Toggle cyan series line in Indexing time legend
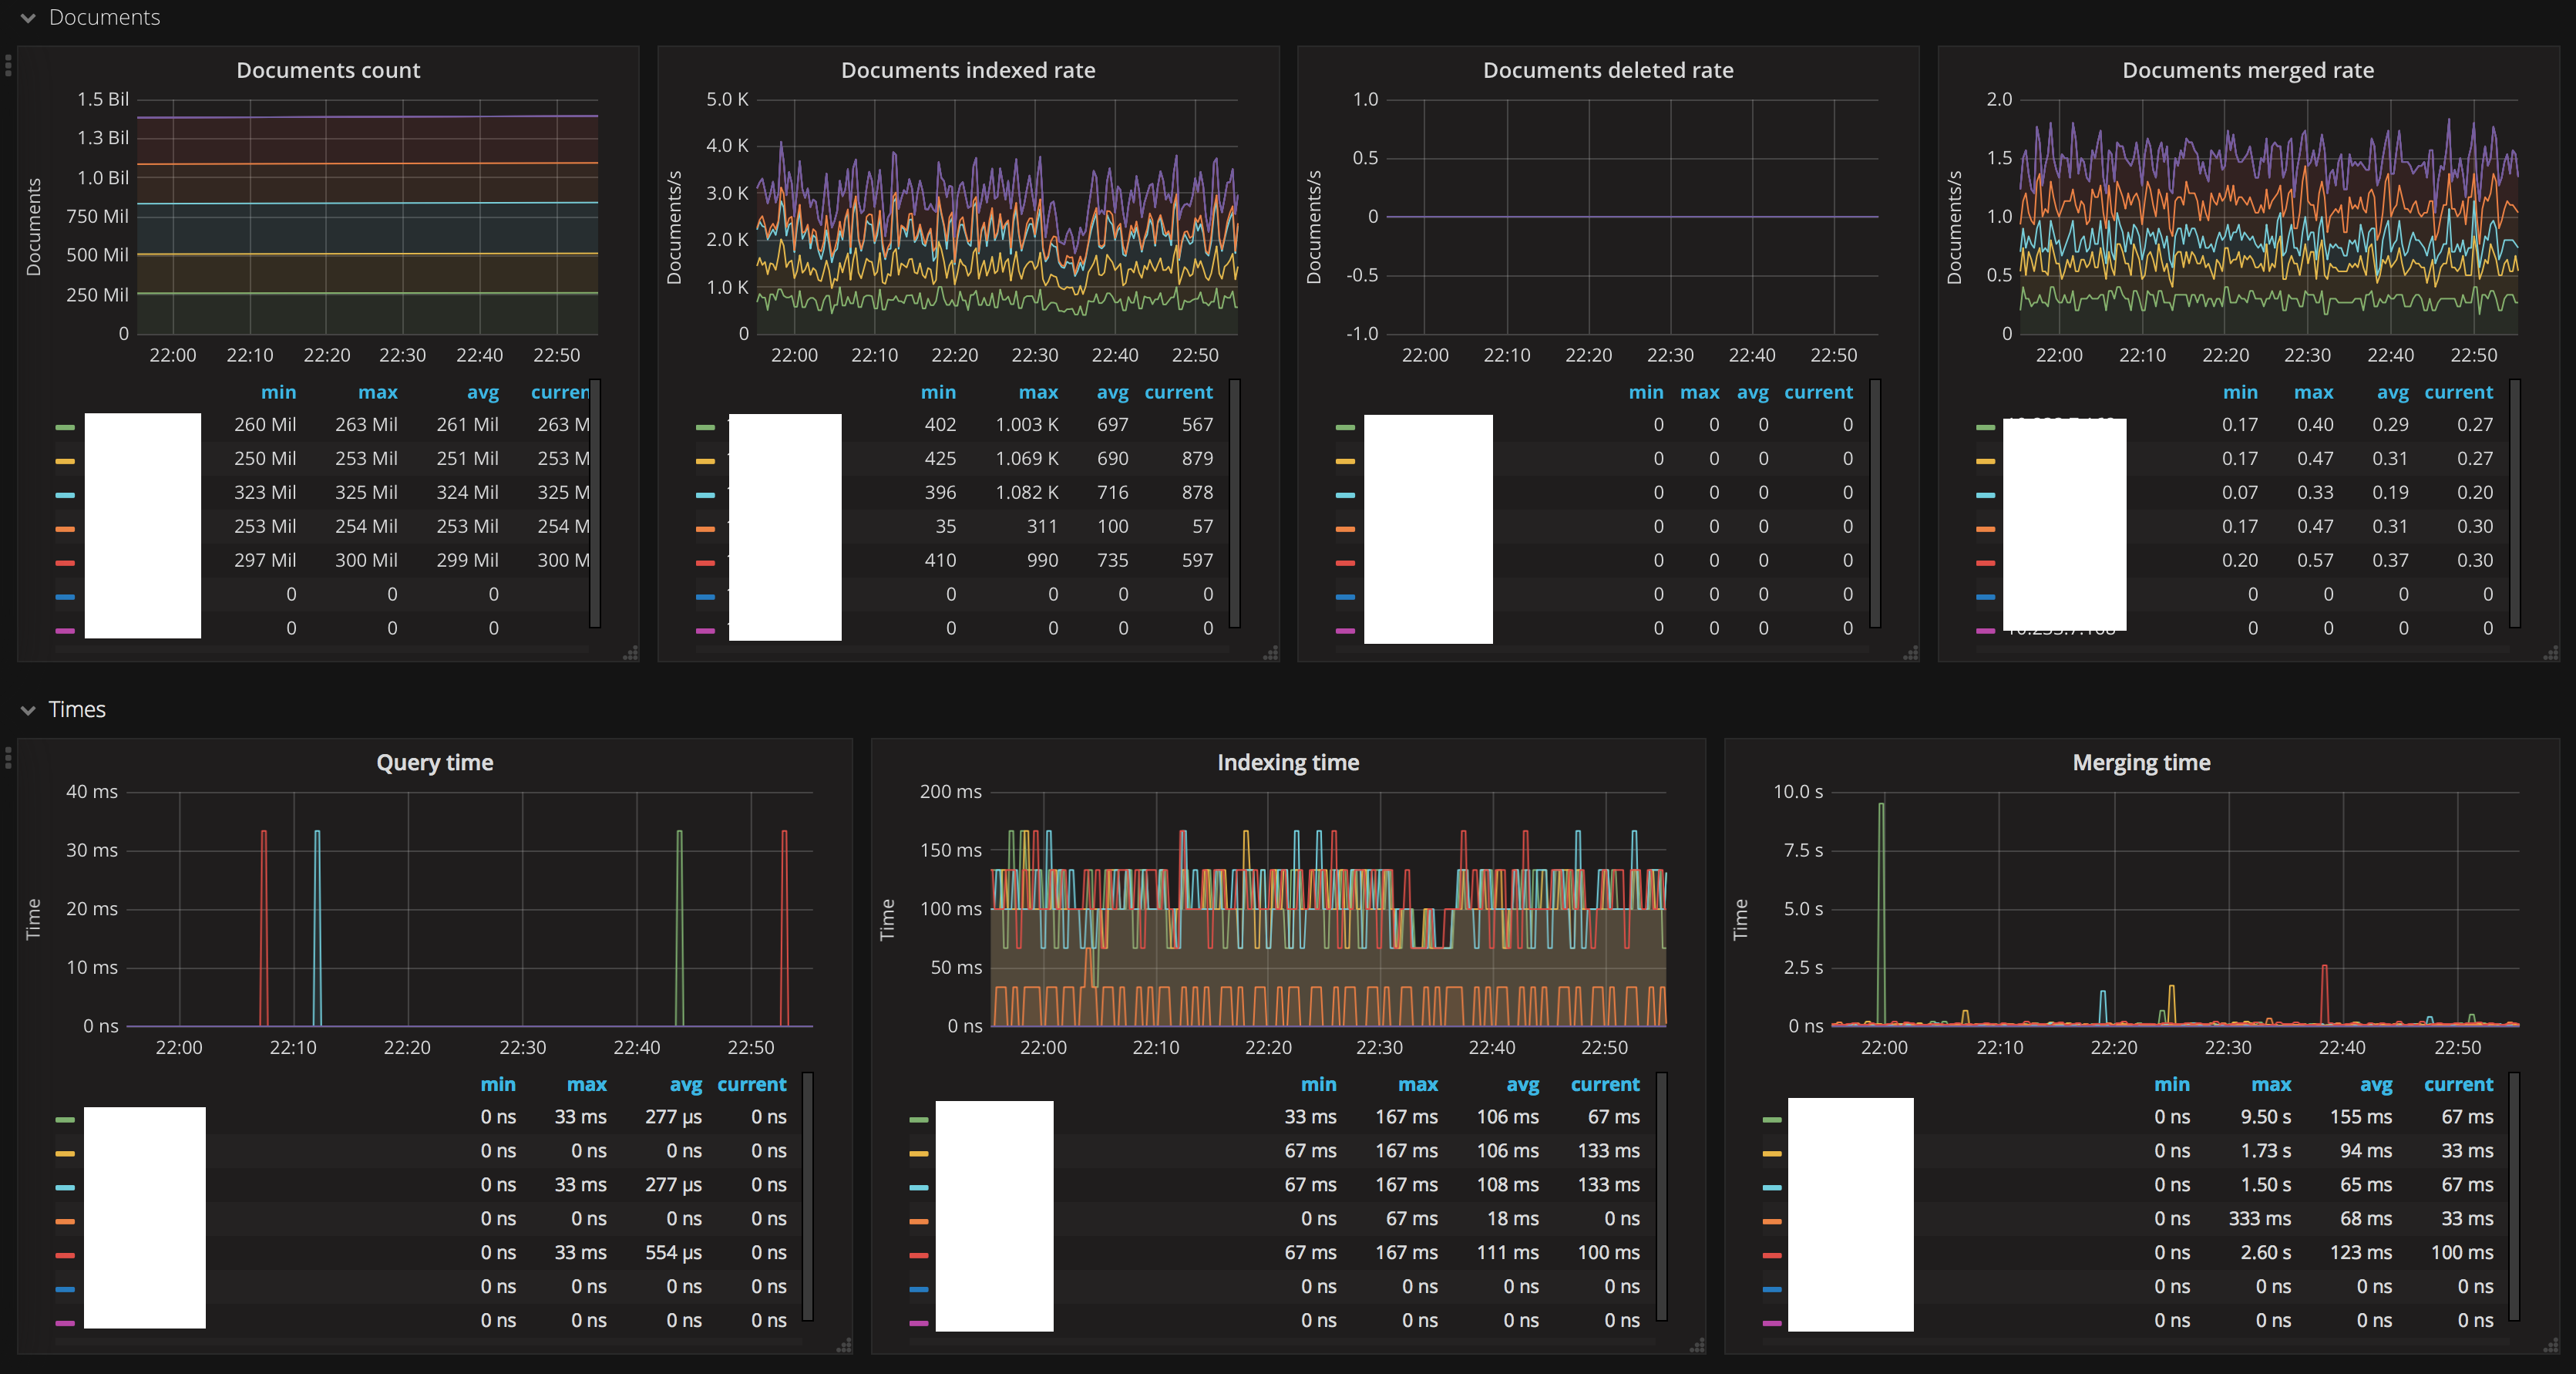Screen dimensions: 2576x1374 click(919, 1187)
